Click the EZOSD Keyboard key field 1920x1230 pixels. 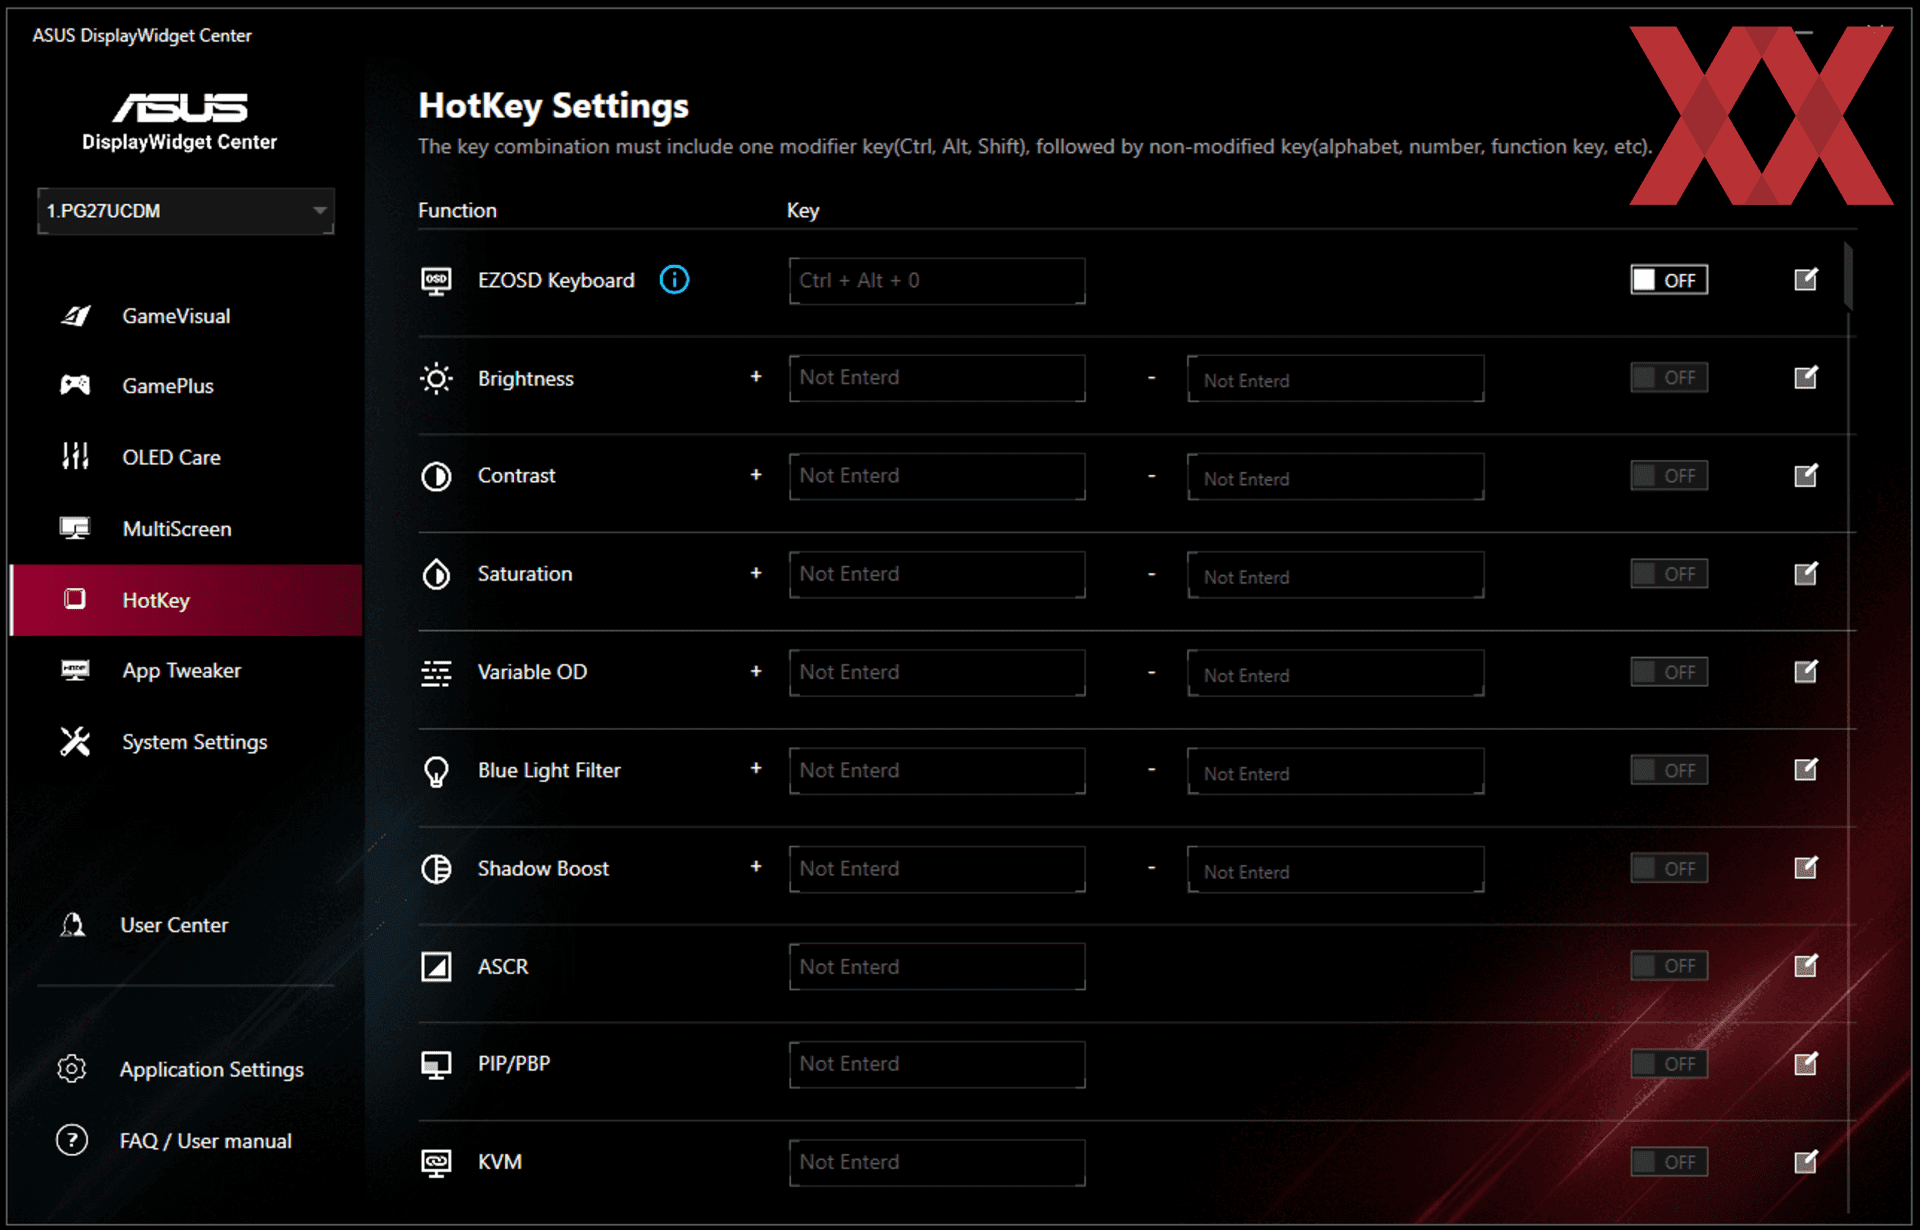937,281
